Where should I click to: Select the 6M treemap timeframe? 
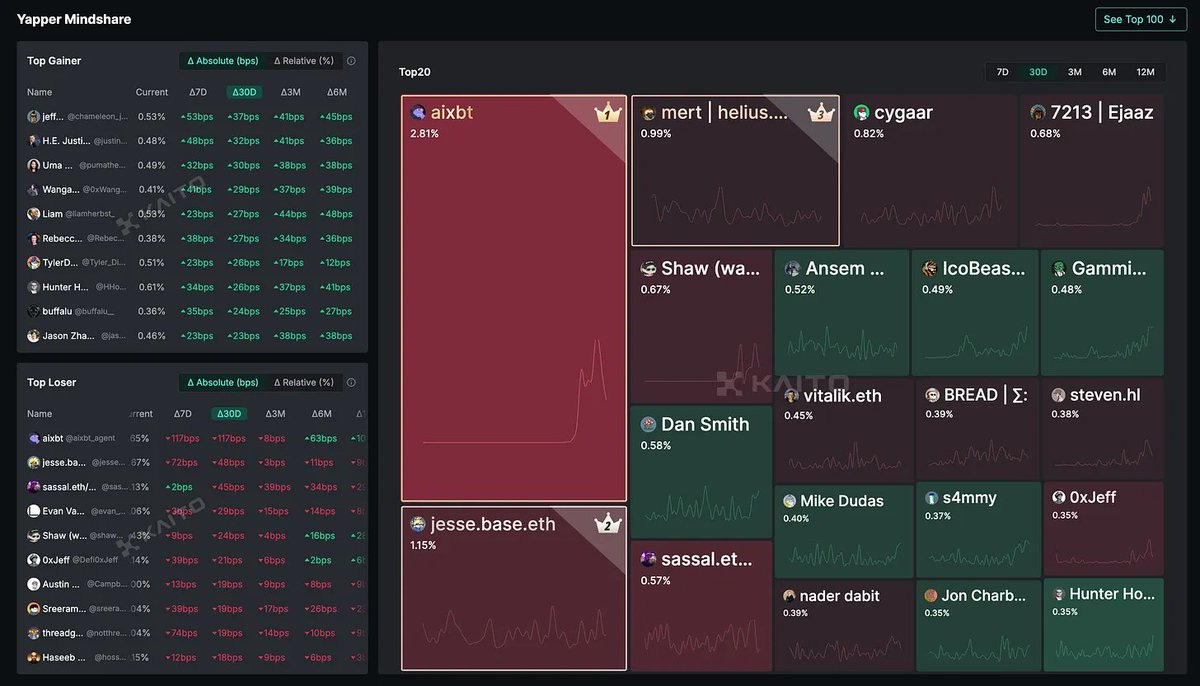(x=1109, y=72)
